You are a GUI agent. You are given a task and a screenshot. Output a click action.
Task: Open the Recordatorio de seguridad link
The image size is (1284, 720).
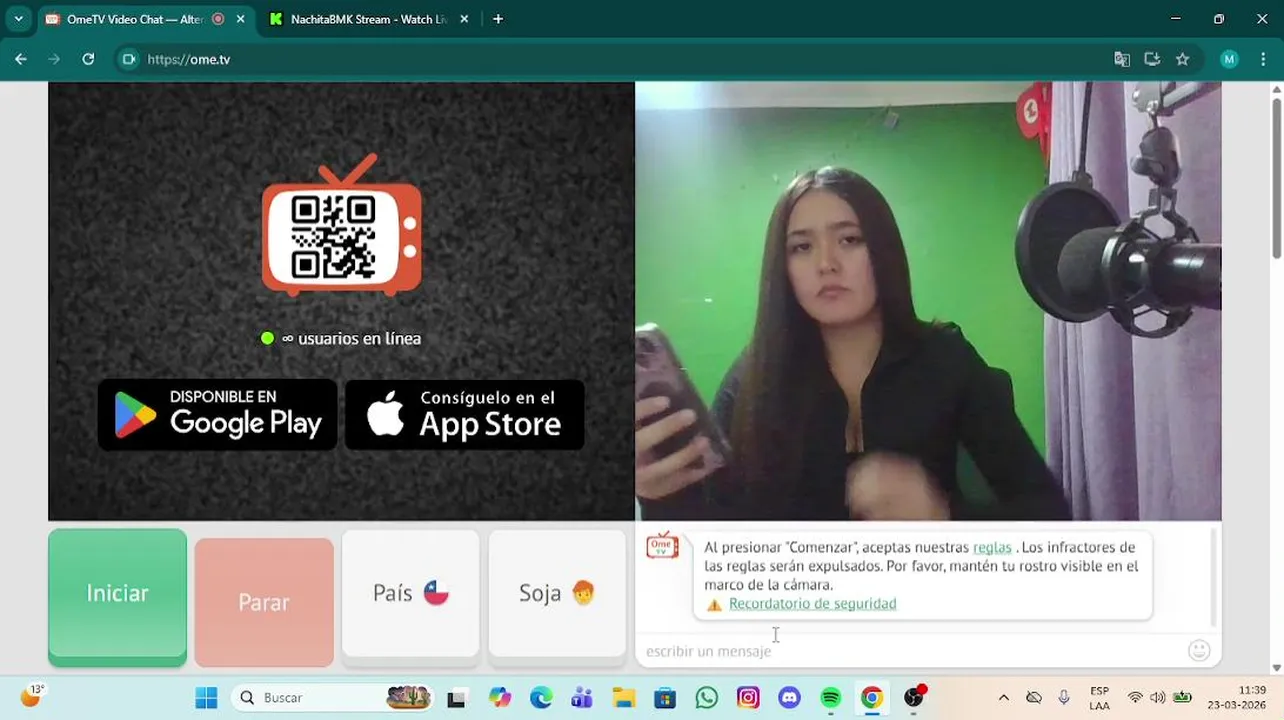(x=812, y=603)
